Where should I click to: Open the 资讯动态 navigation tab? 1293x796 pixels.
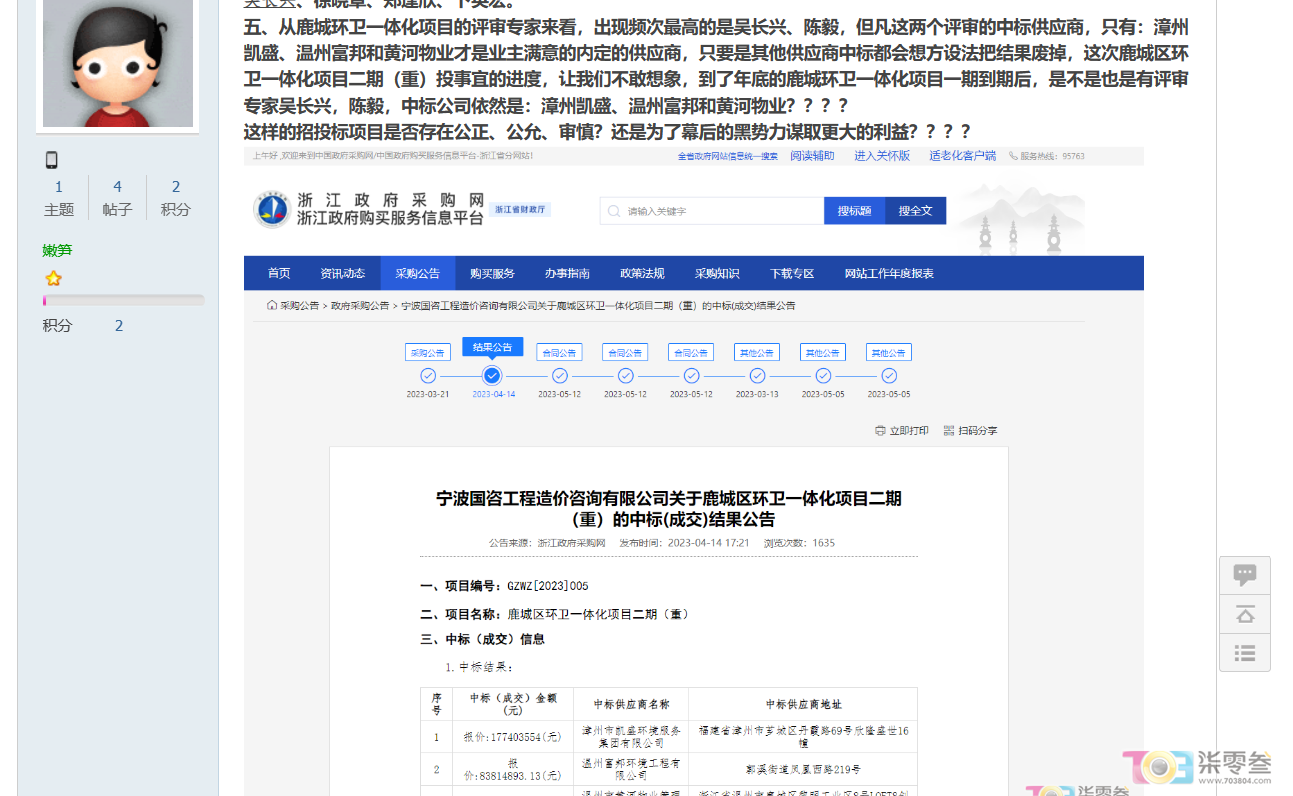pyautogui.click(x=343, y=273)
